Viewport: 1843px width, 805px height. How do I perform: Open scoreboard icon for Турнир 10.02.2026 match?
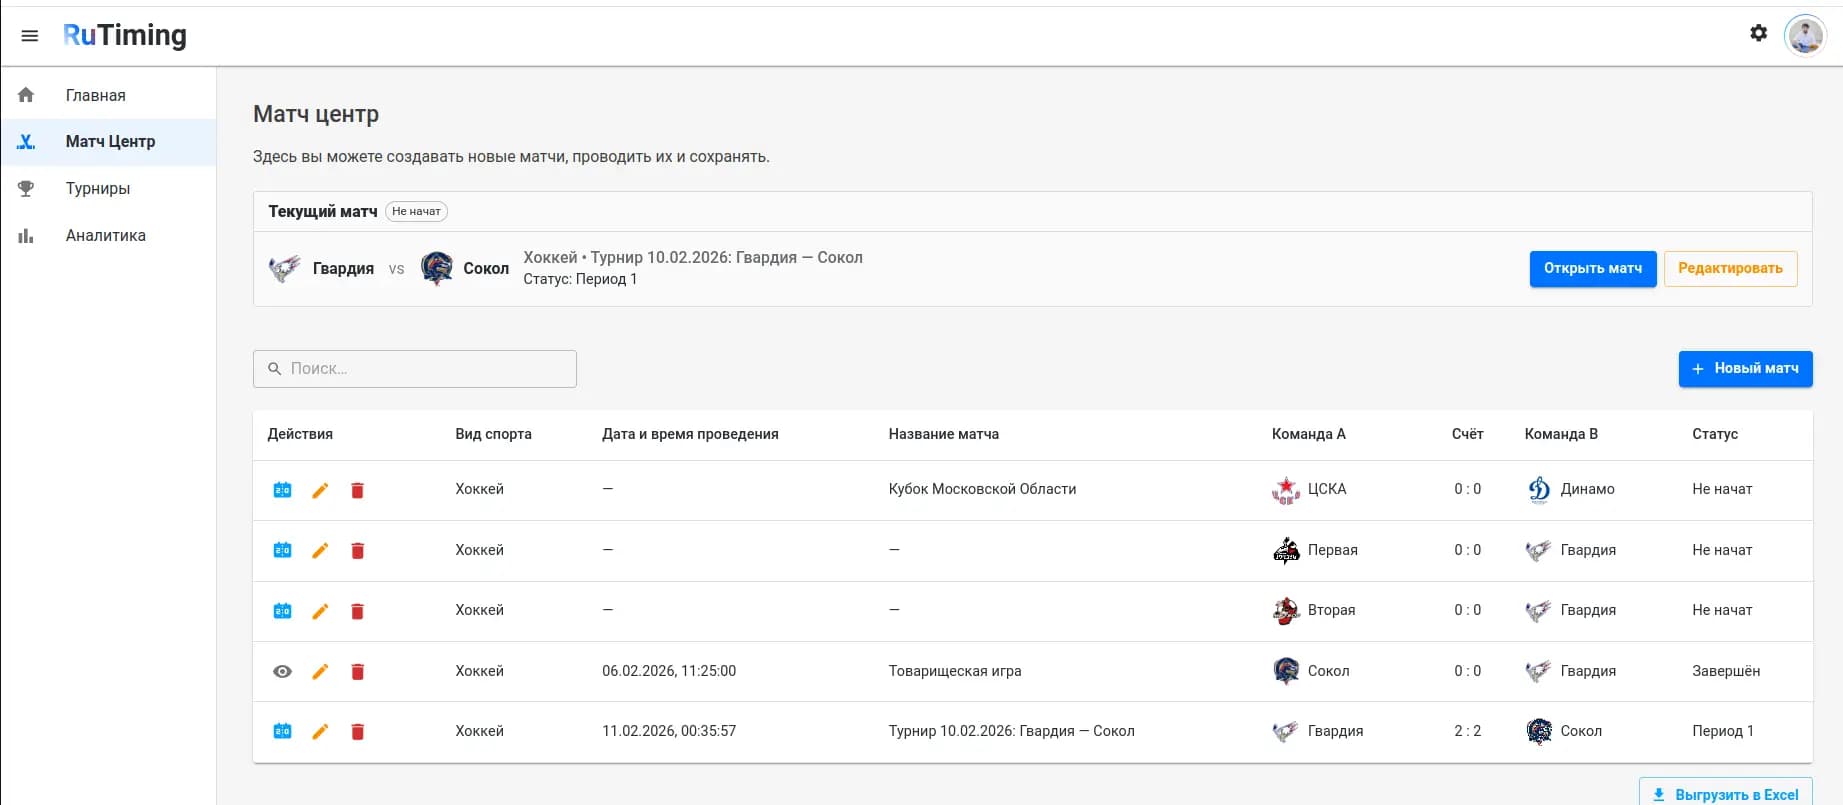(x=283, y=732)
